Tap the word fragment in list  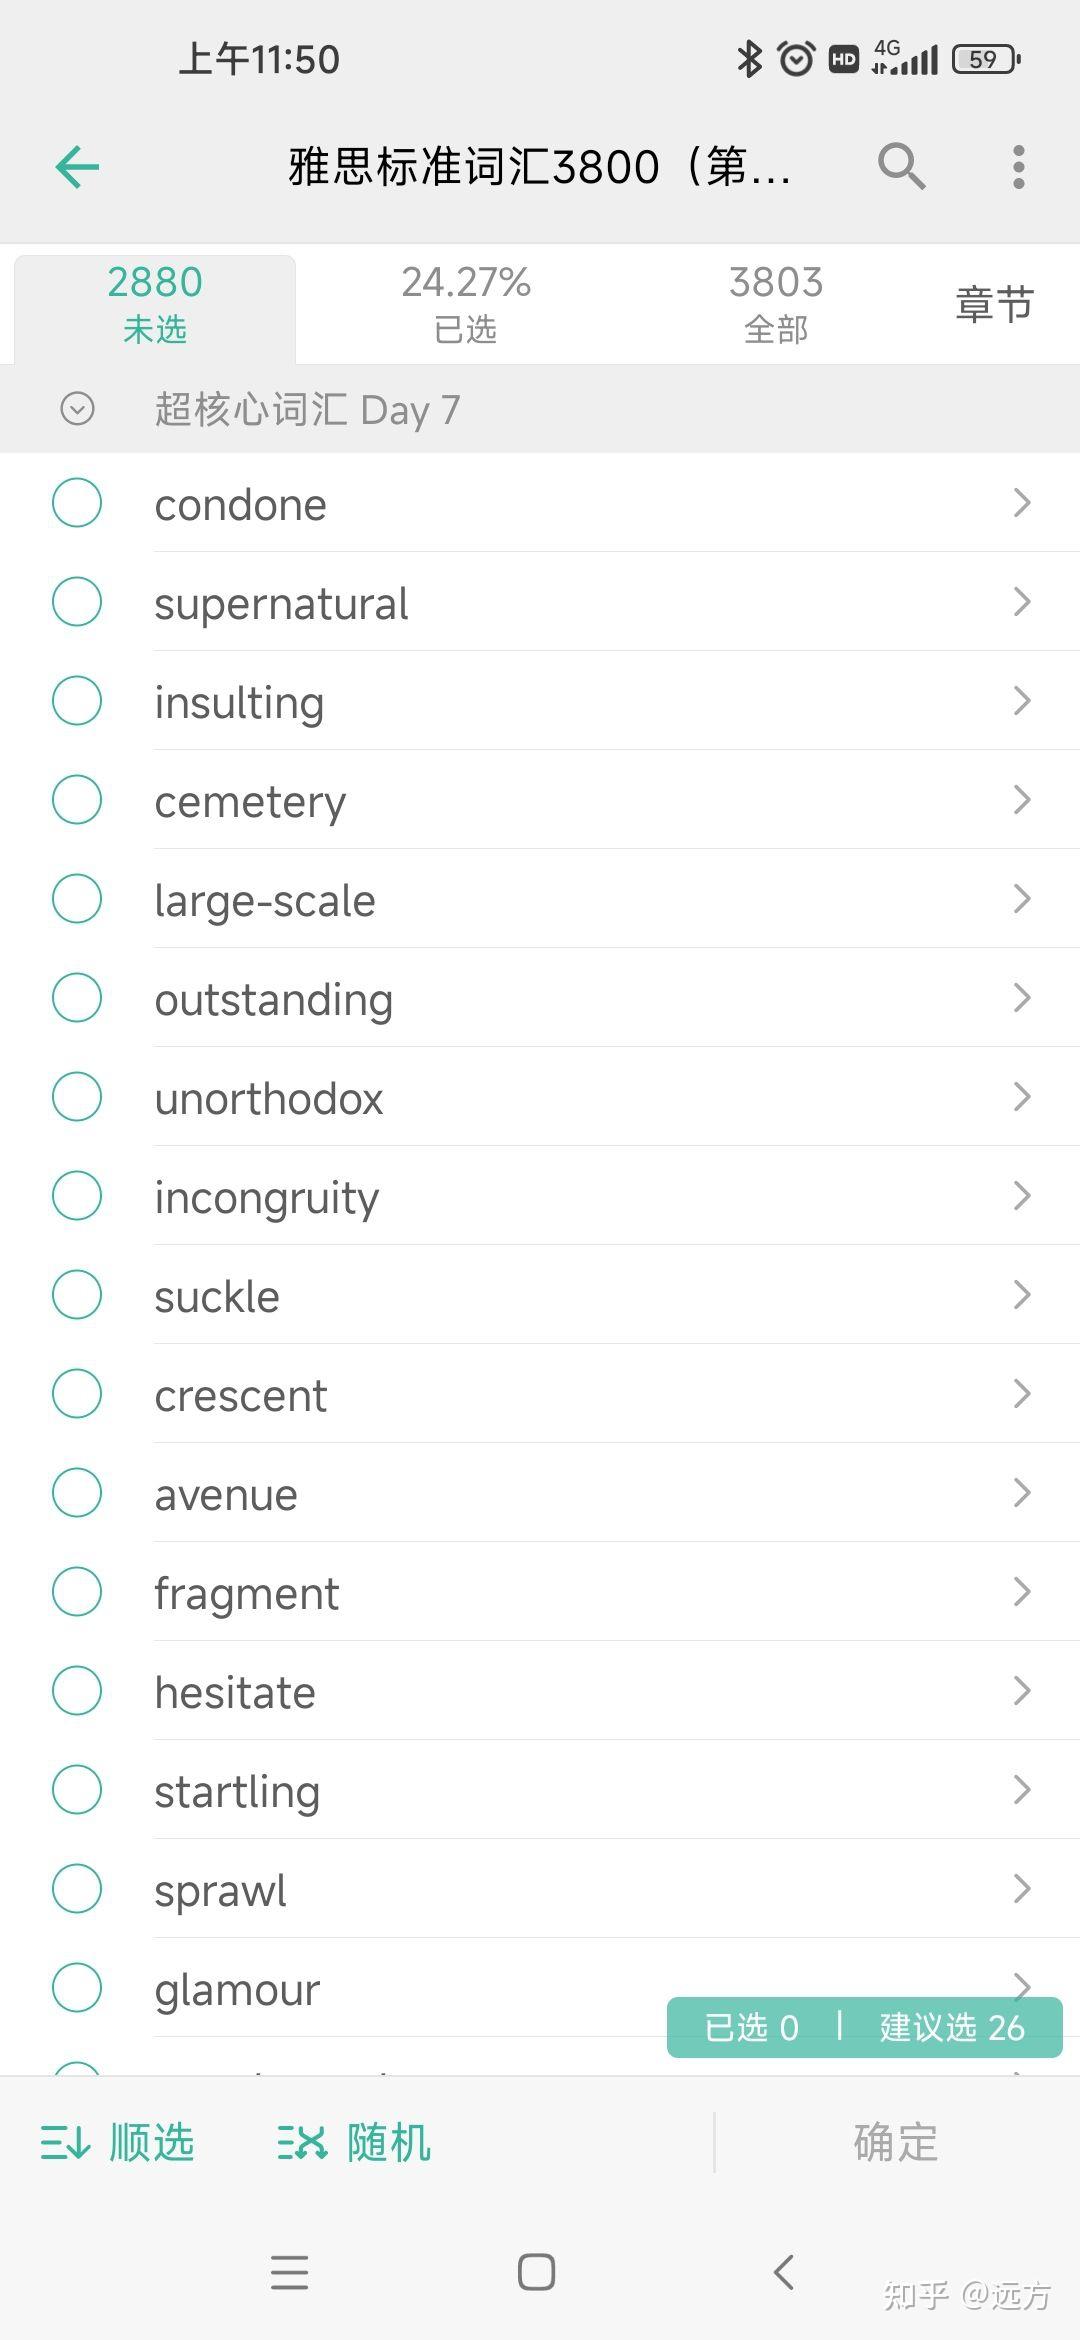click(247, 1593)
